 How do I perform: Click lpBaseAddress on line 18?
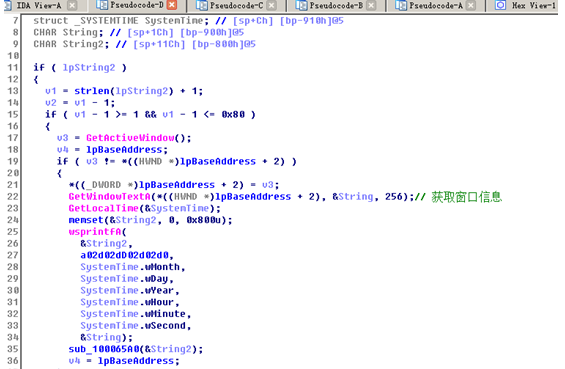click(x=124, y=150)
